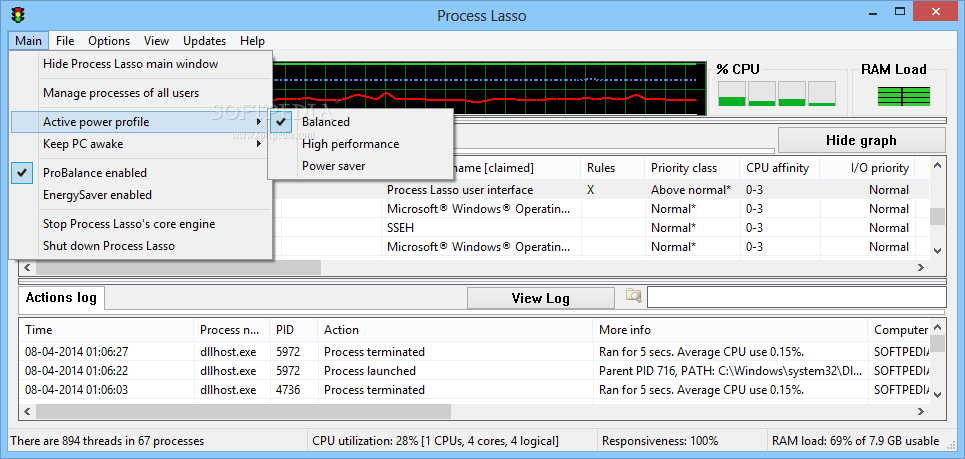Screen dimensions: 965x459
Task: Click the actions log horizontal scrollbar
Action: tap(243, 412)
